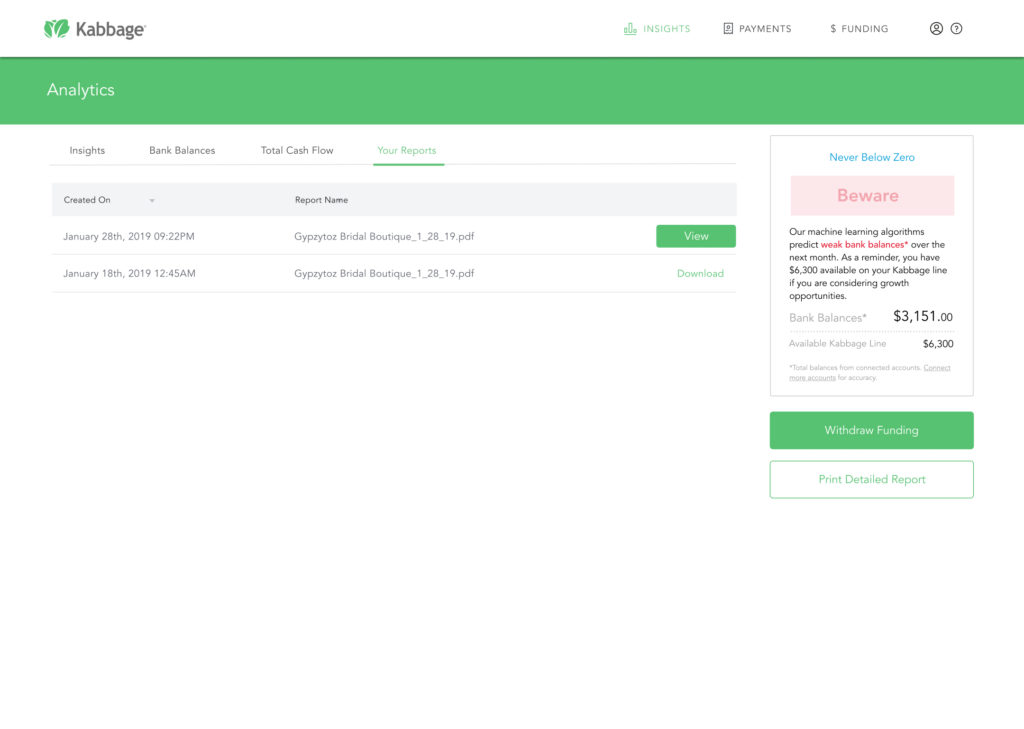The height and width of the screenshot is (729, 1024).
Task: Follow the Connect more accounts link
Action: 936,368
